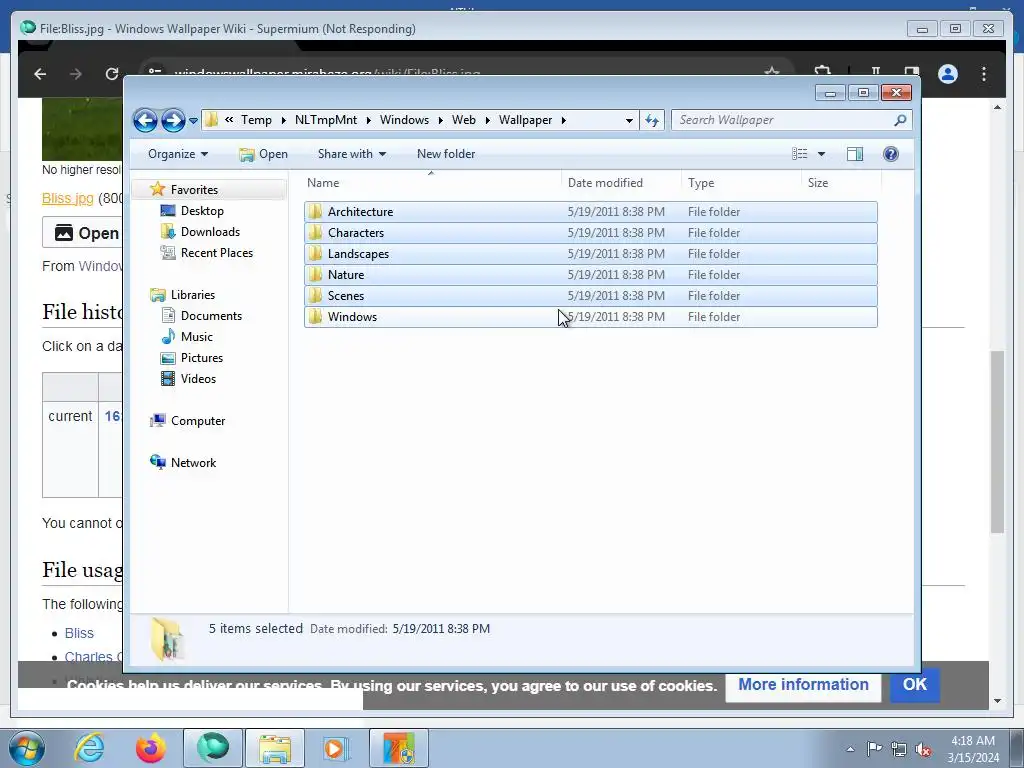Select the Architecture folder

(590, 212)
